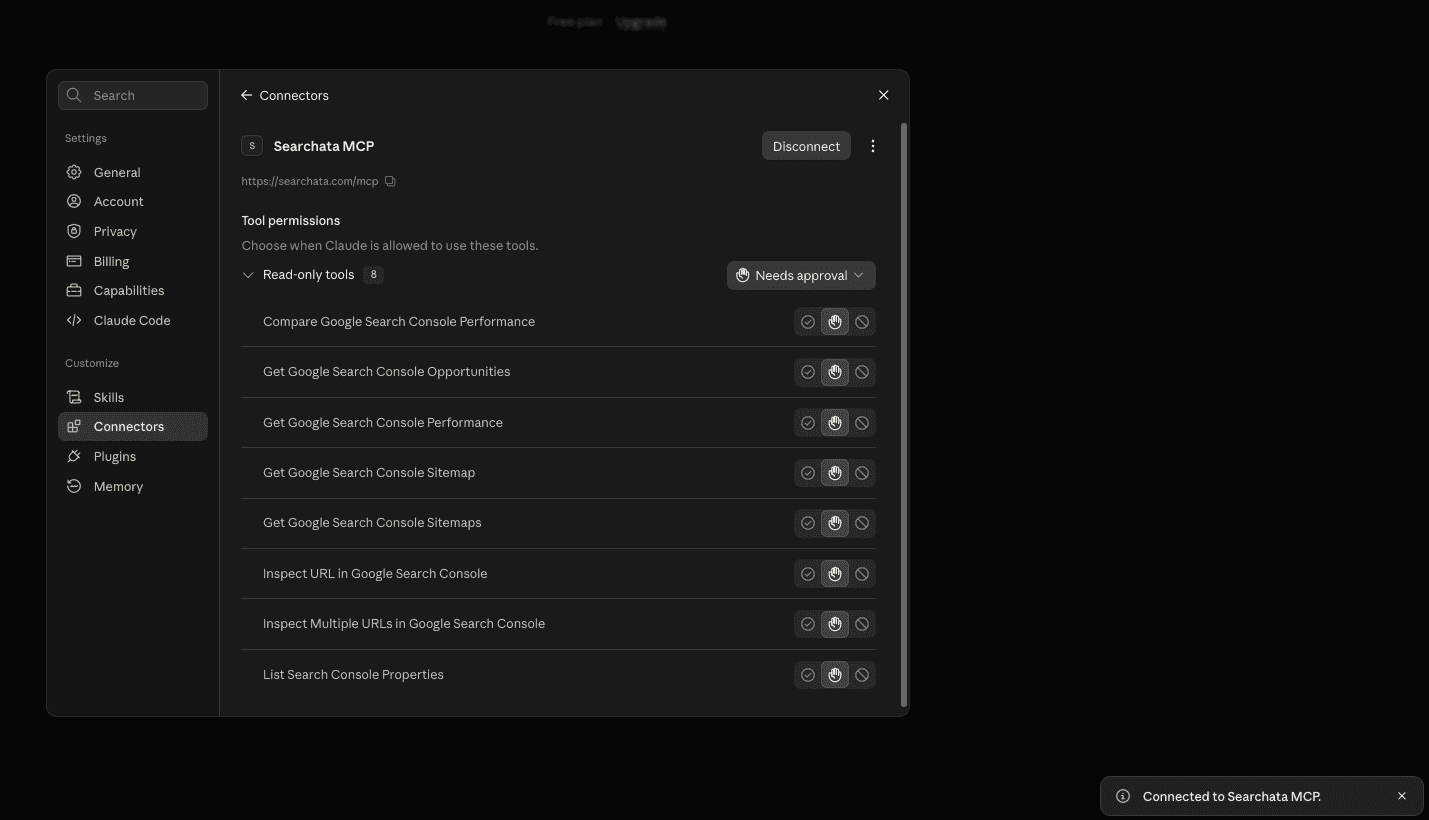Require approval for List Search Console Properties
The width and height of the screenshot is (1429, 820).
click(835, 675)
